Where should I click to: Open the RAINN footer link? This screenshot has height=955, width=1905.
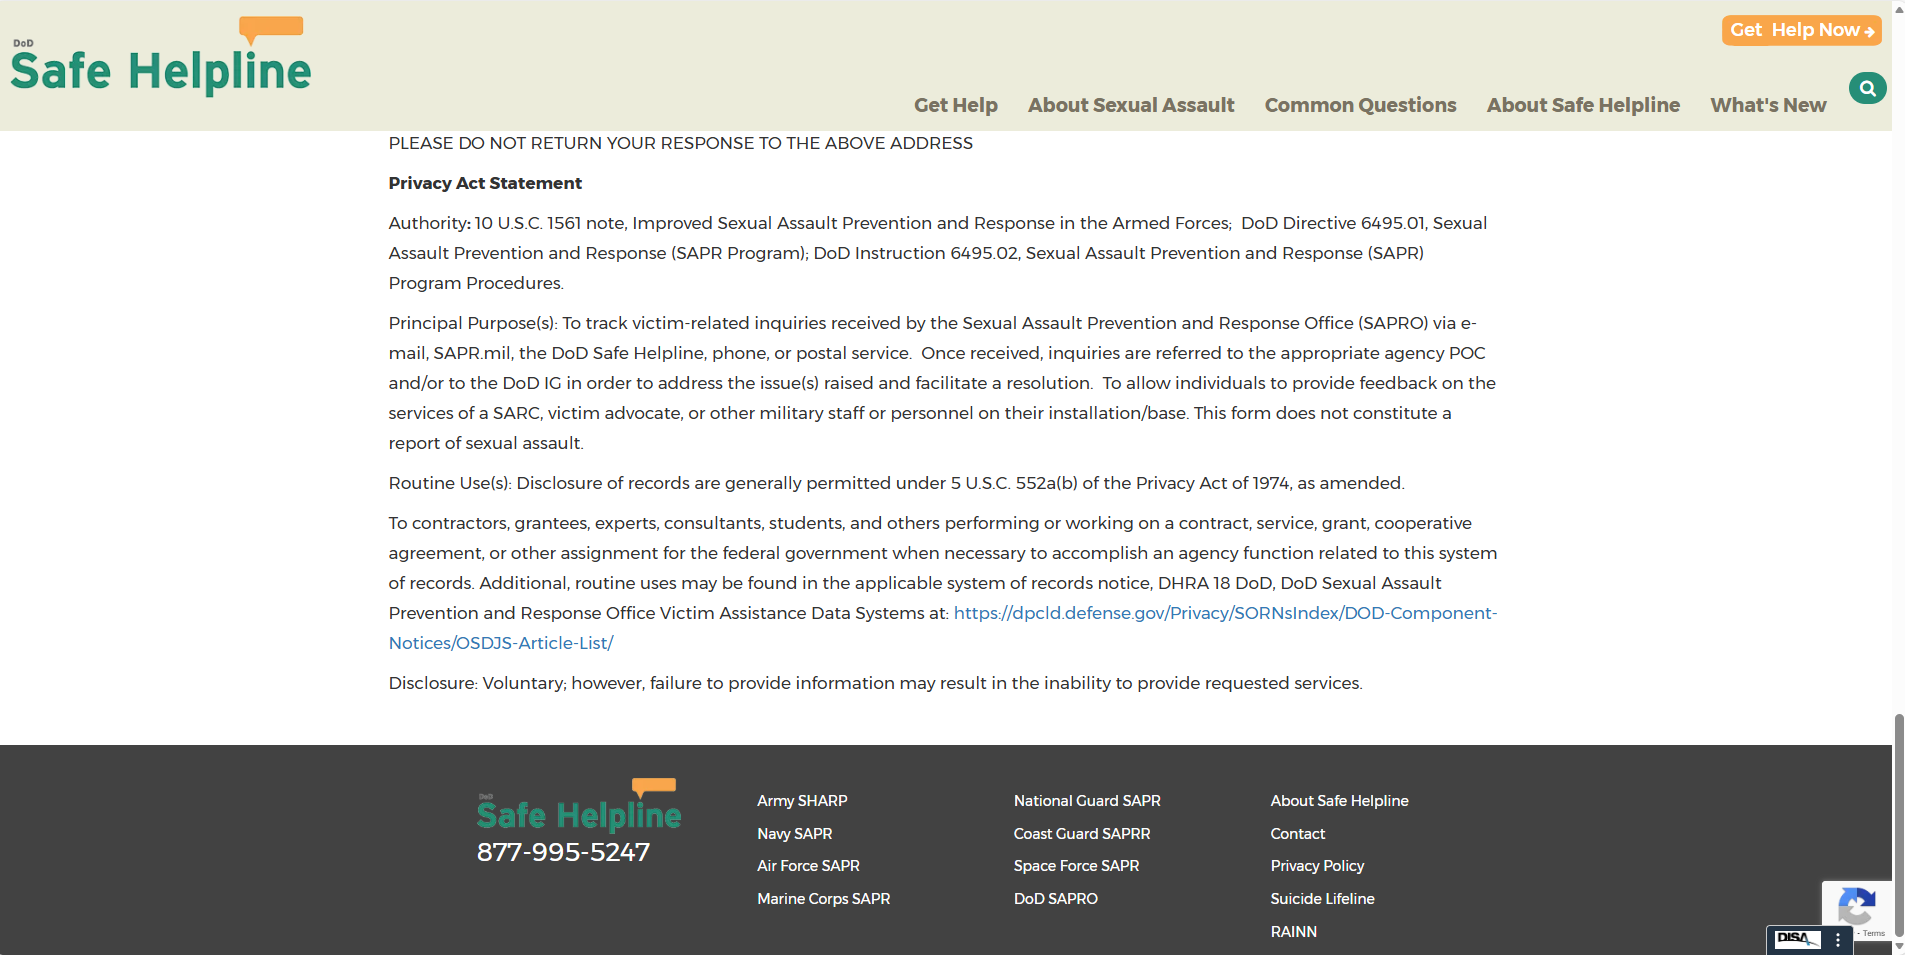pyautogui.click(x=1293, y=932)
